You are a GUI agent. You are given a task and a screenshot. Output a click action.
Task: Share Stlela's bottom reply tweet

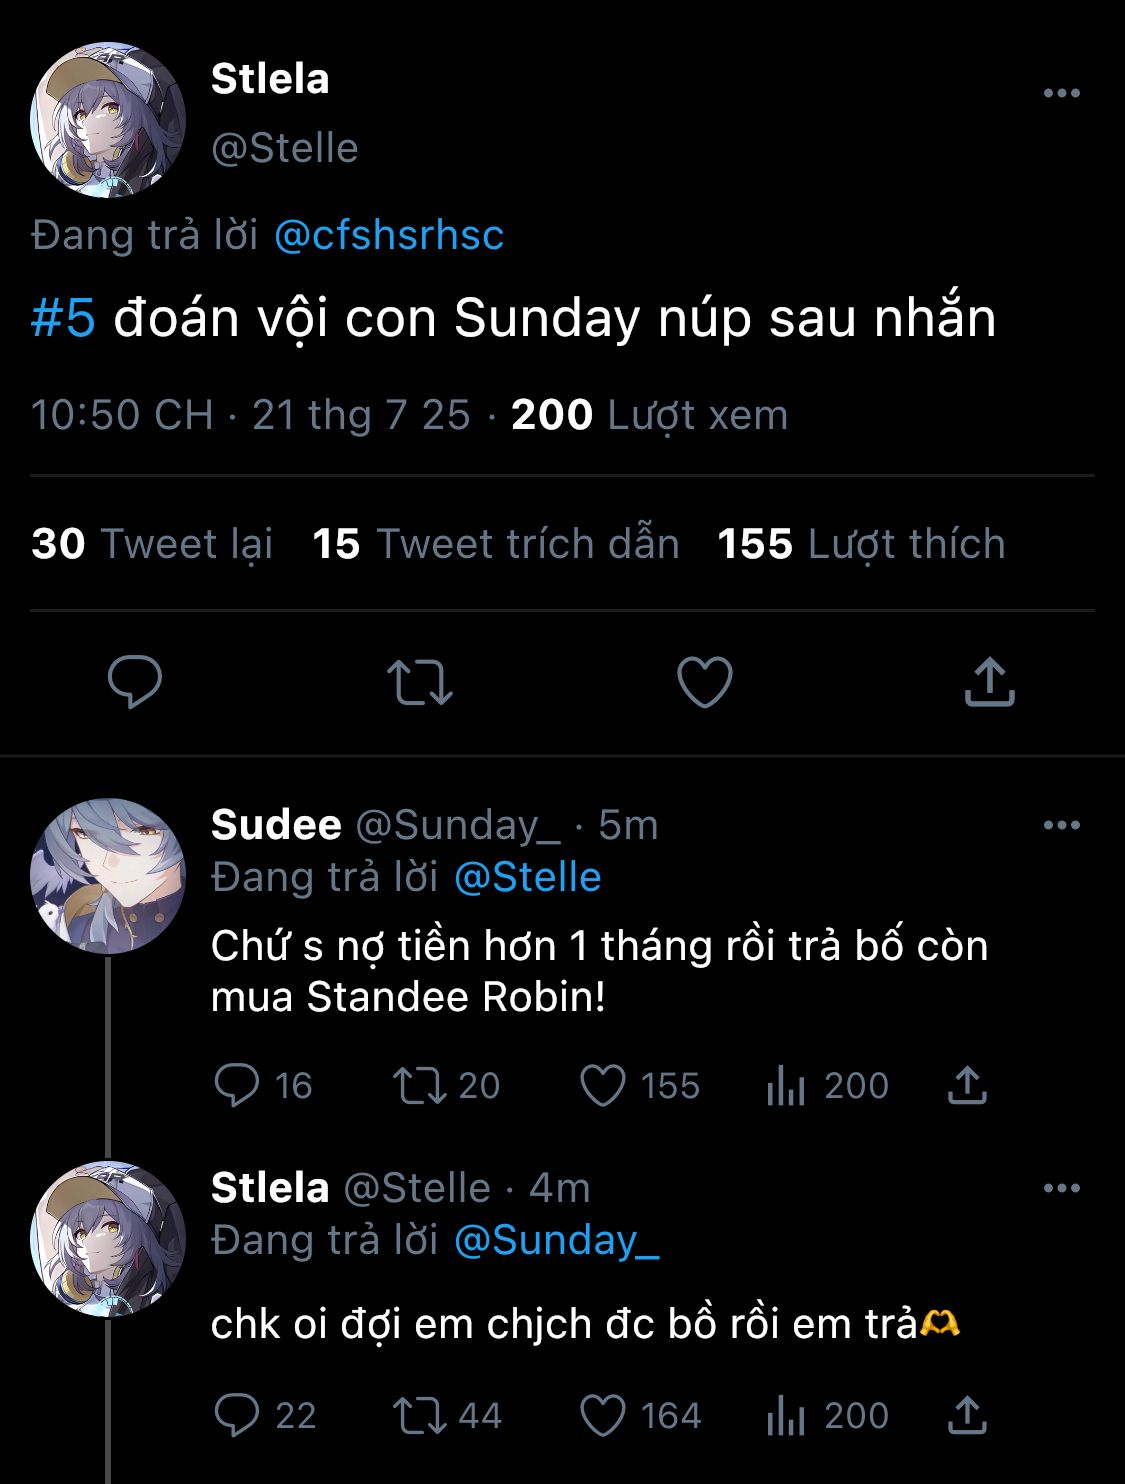[967, 1415]
